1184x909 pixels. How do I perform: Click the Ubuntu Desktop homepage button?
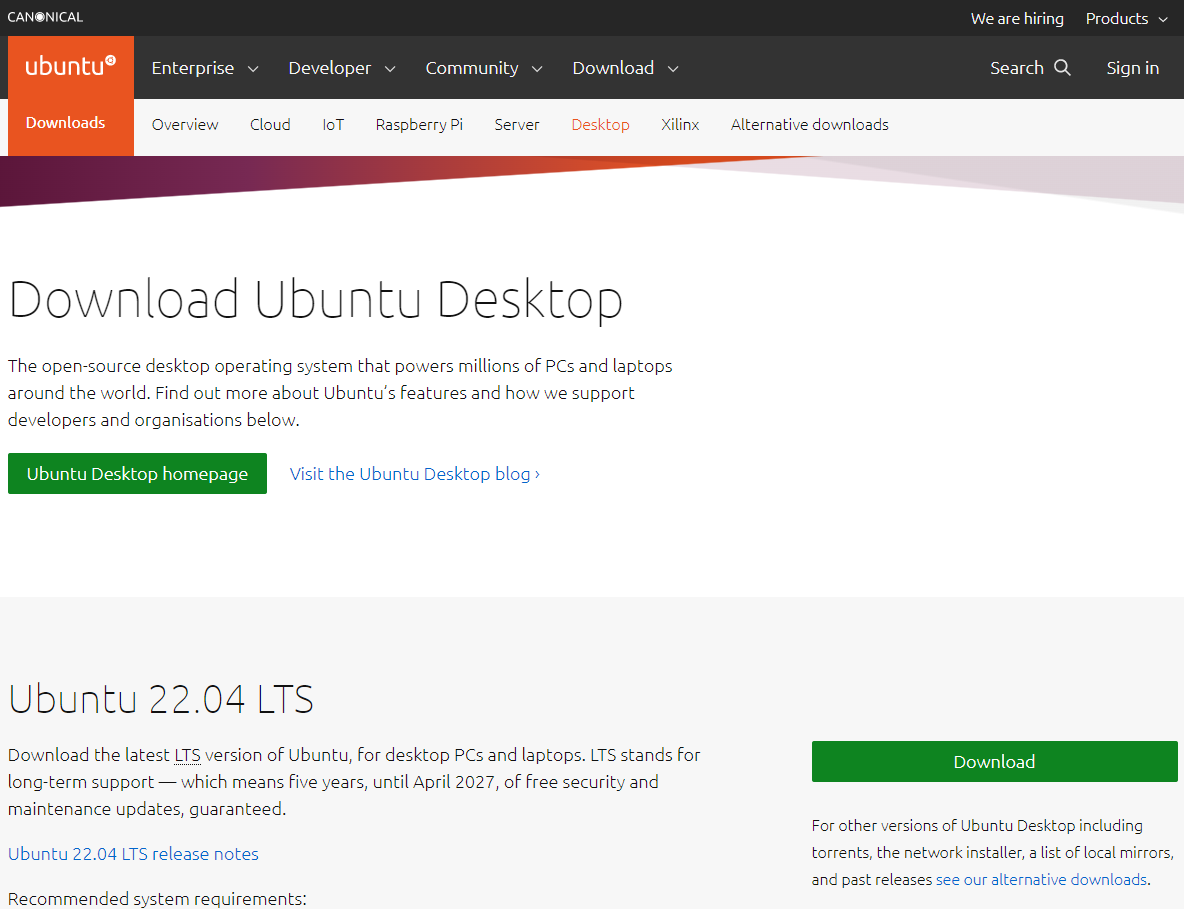tap(137, 473)
